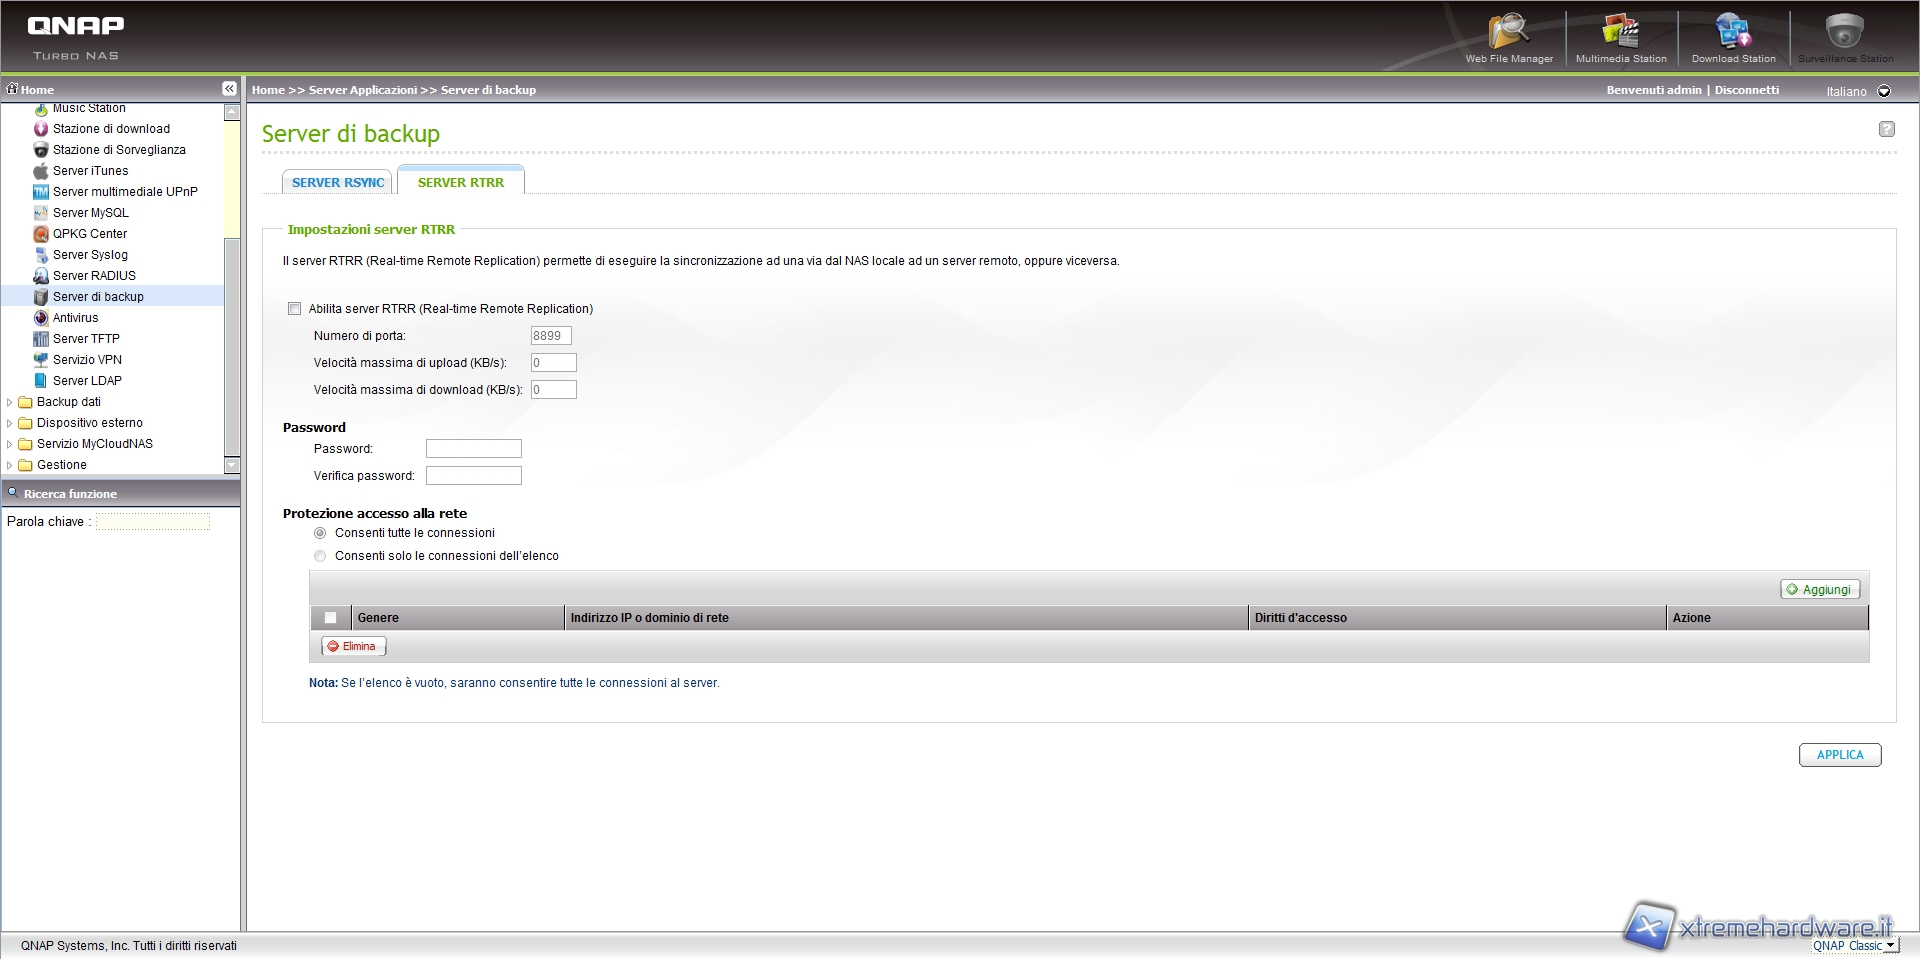Click the Aggiungi button
Image resolution: width=1920 pixels, height=959 pixels.
[x=1819, y=590]
